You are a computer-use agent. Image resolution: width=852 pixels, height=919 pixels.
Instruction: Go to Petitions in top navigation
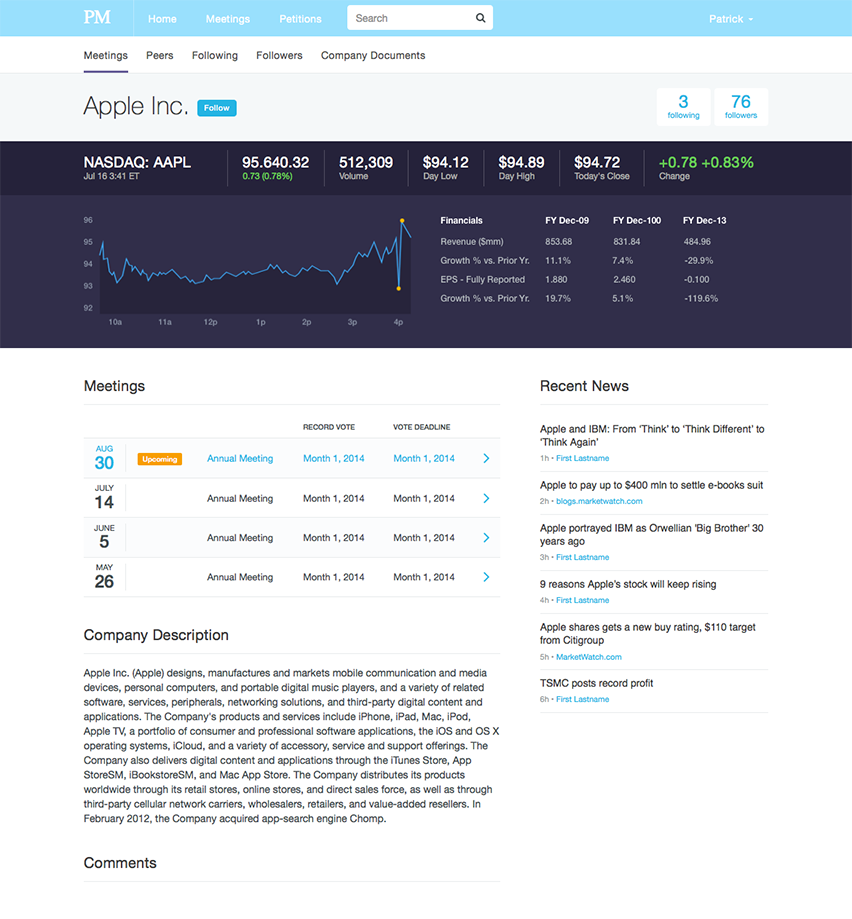pos(300,19)
